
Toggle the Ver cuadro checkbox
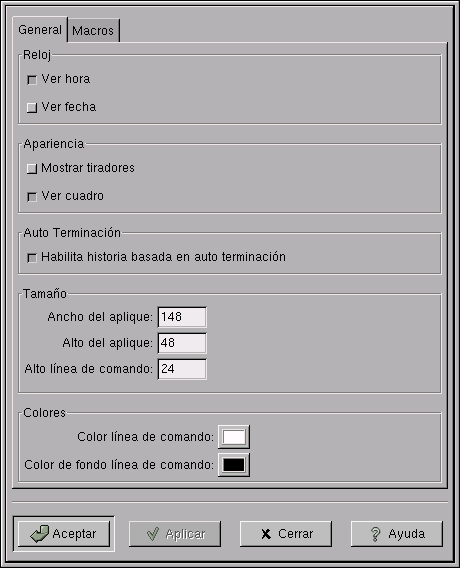32,197
